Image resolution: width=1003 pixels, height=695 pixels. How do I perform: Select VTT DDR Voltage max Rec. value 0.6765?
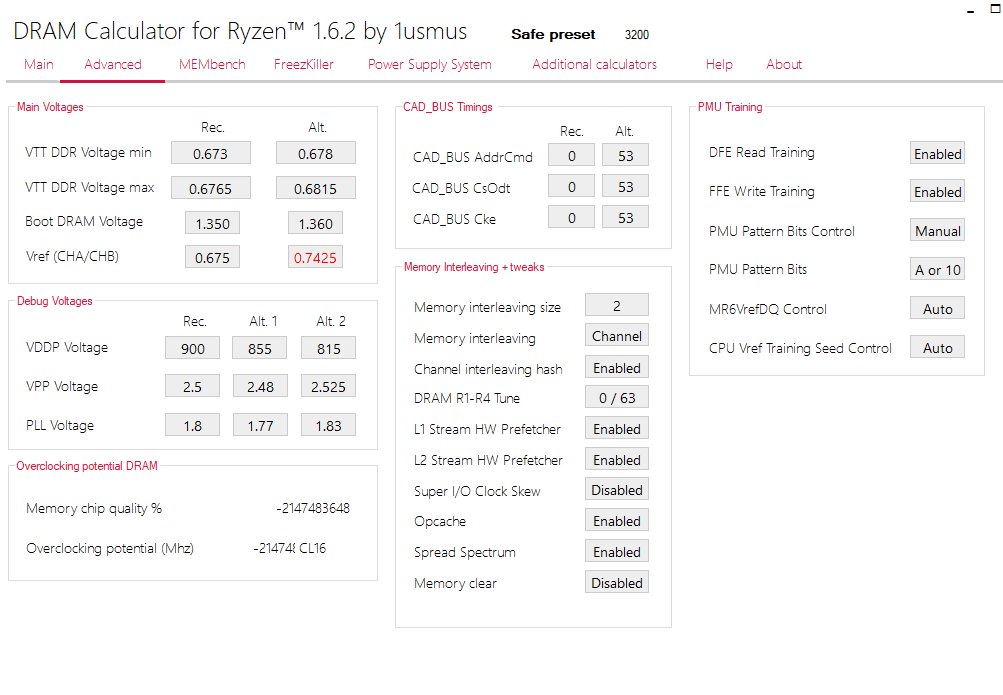(x=210, y=189)
